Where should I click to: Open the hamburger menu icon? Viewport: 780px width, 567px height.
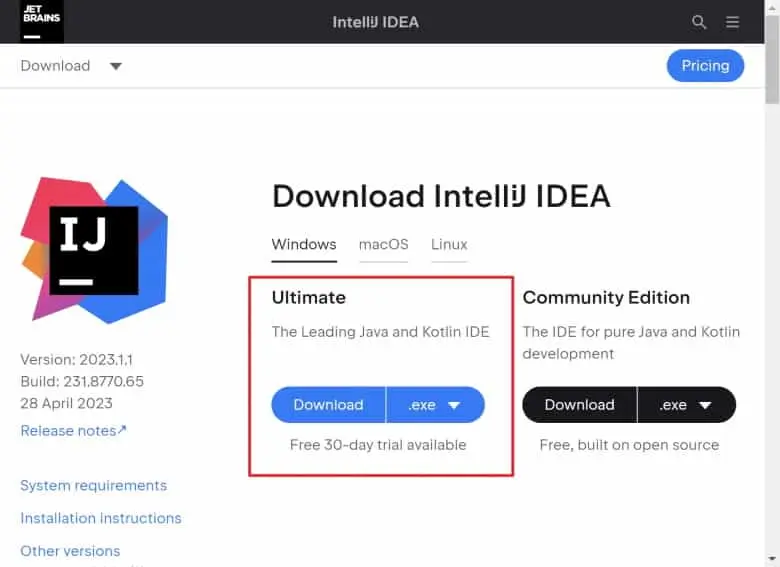(x=732, y=22)
